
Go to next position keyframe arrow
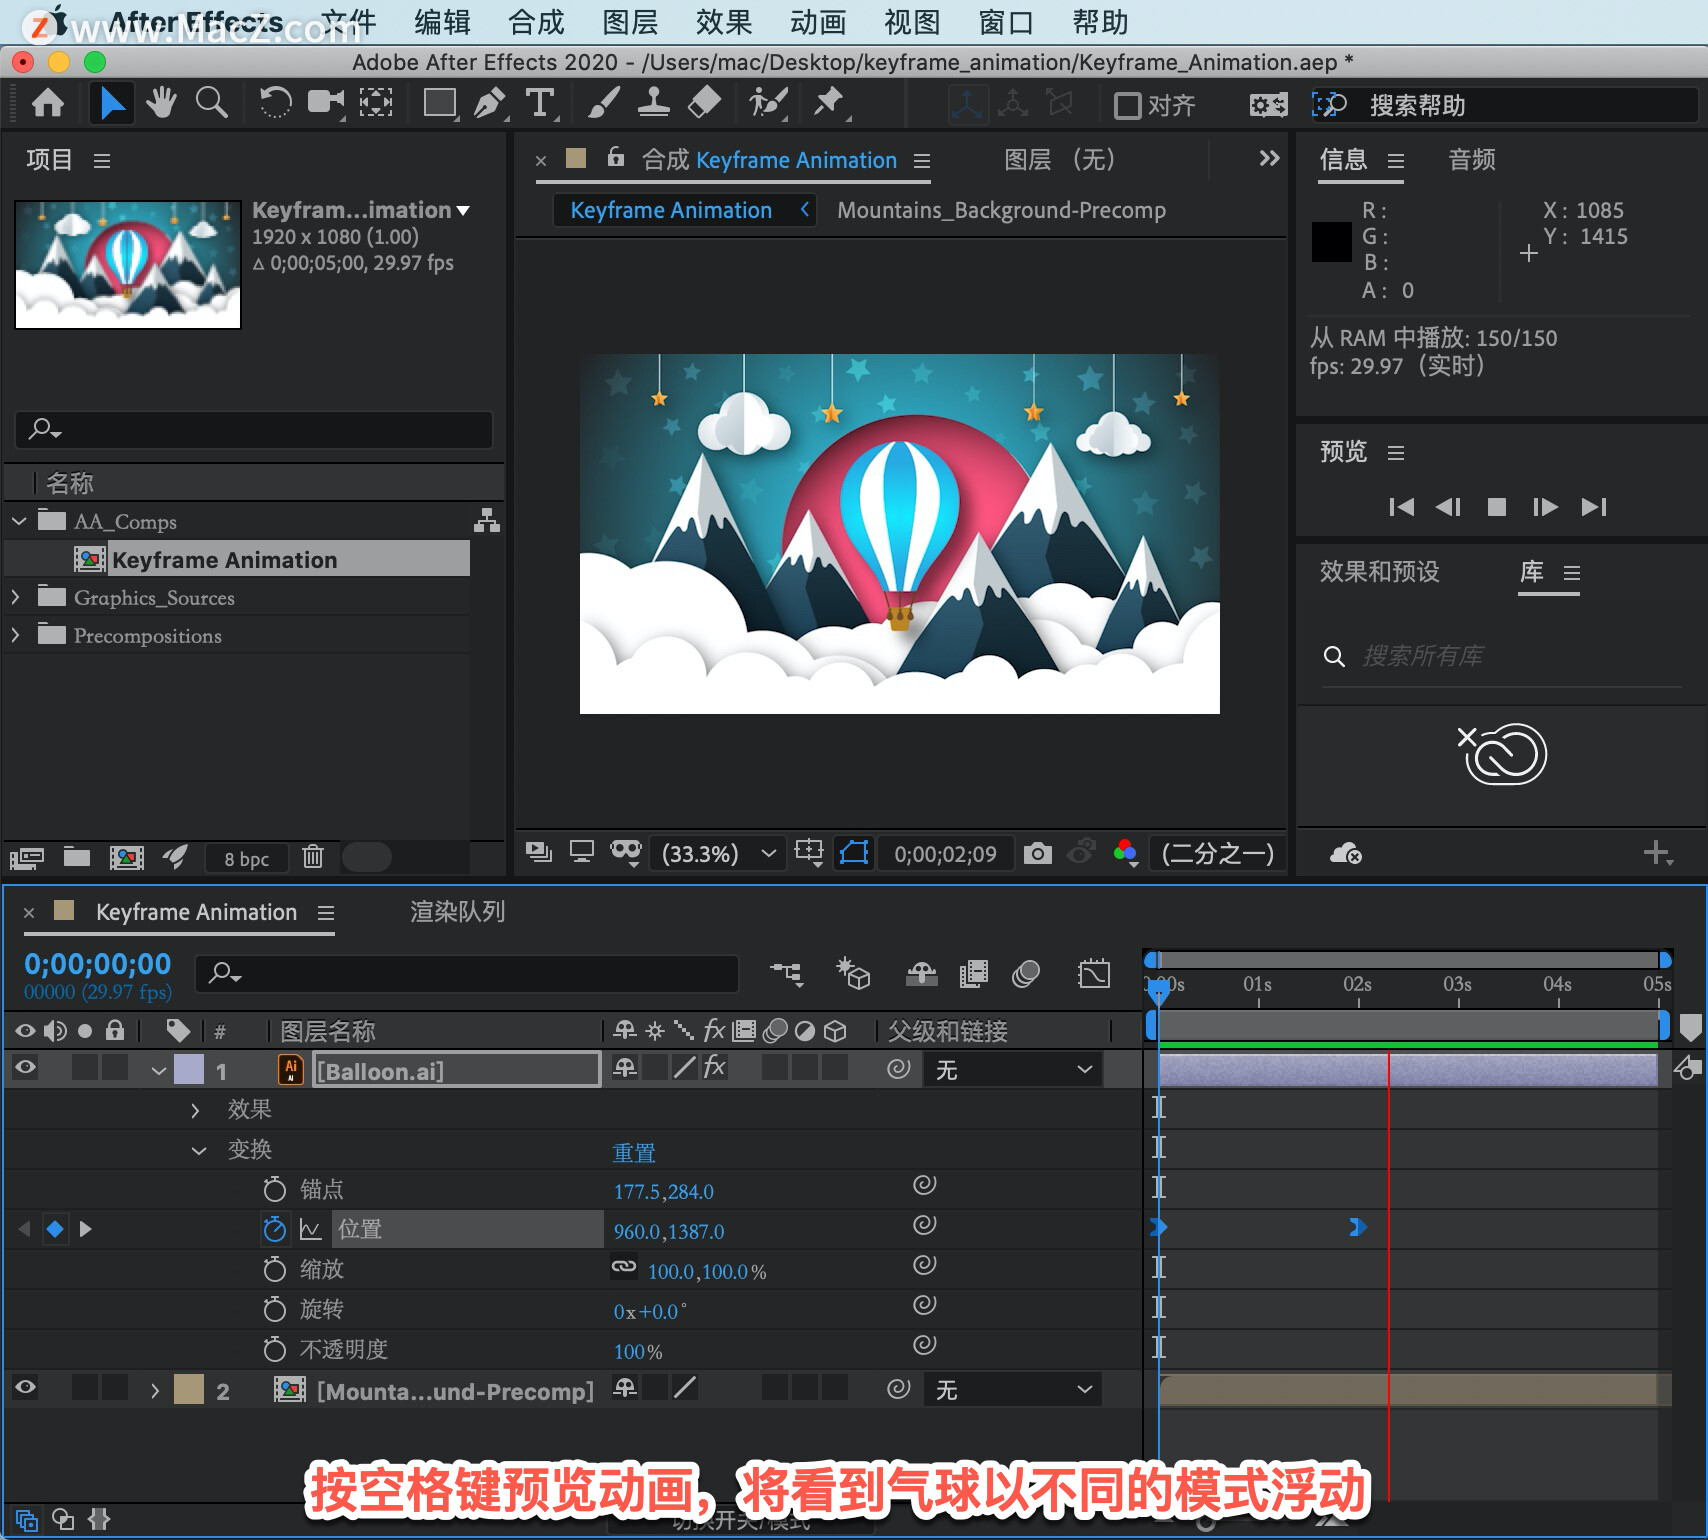coord(86,1229)
